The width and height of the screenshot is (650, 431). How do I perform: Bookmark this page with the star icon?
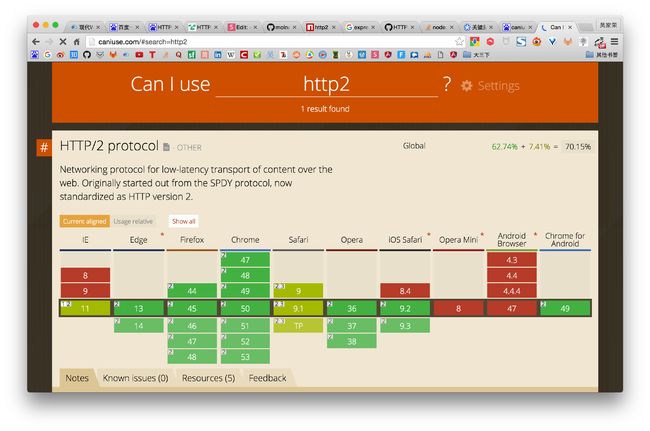click(x=459, y=41)
